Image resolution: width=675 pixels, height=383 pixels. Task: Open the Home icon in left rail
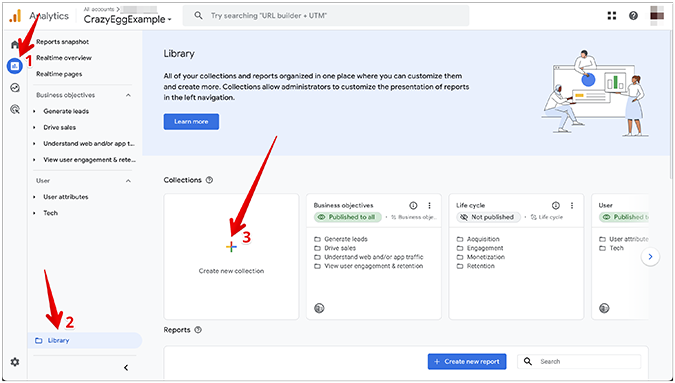15,44
